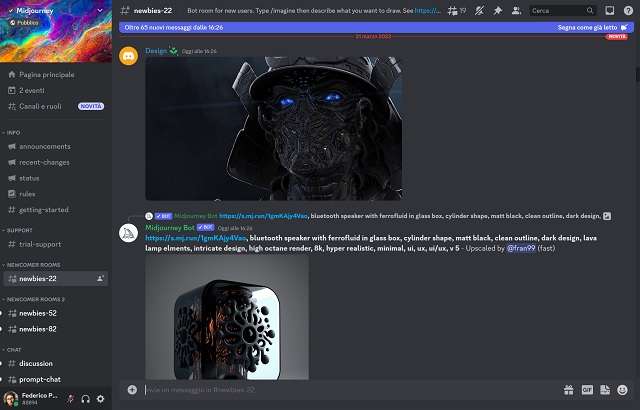Click the newbies-22 channel title header
Viewport: 640px width, 410px height.
coord(153,11)
